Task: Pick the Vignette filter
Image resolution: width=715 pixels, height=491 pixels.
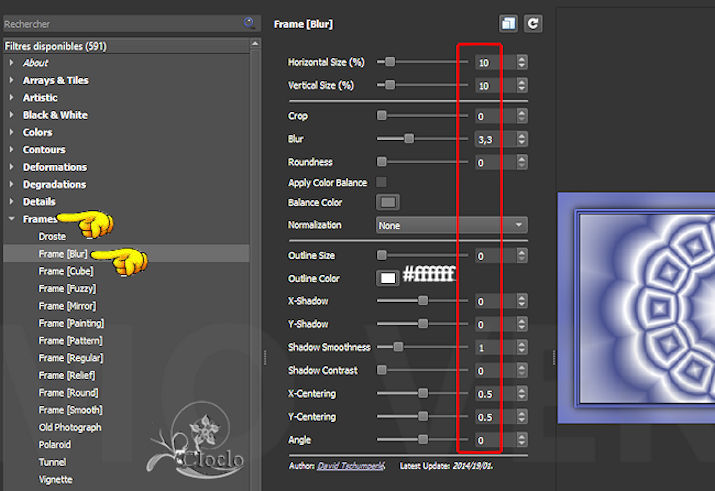Action: [55, 479]
